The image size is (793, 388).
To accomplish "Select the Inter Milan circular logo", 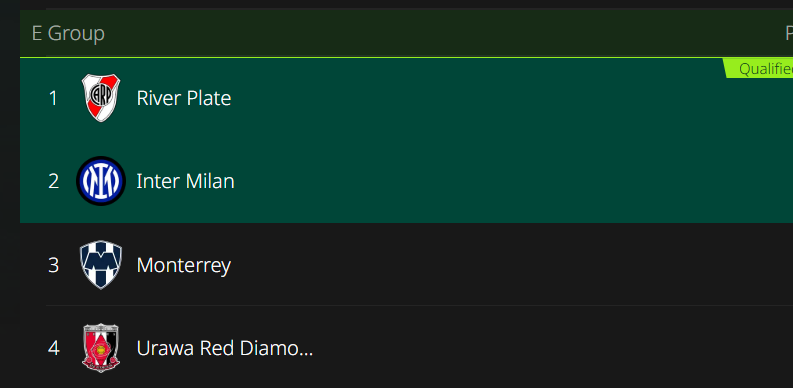I will pos(101,181).
